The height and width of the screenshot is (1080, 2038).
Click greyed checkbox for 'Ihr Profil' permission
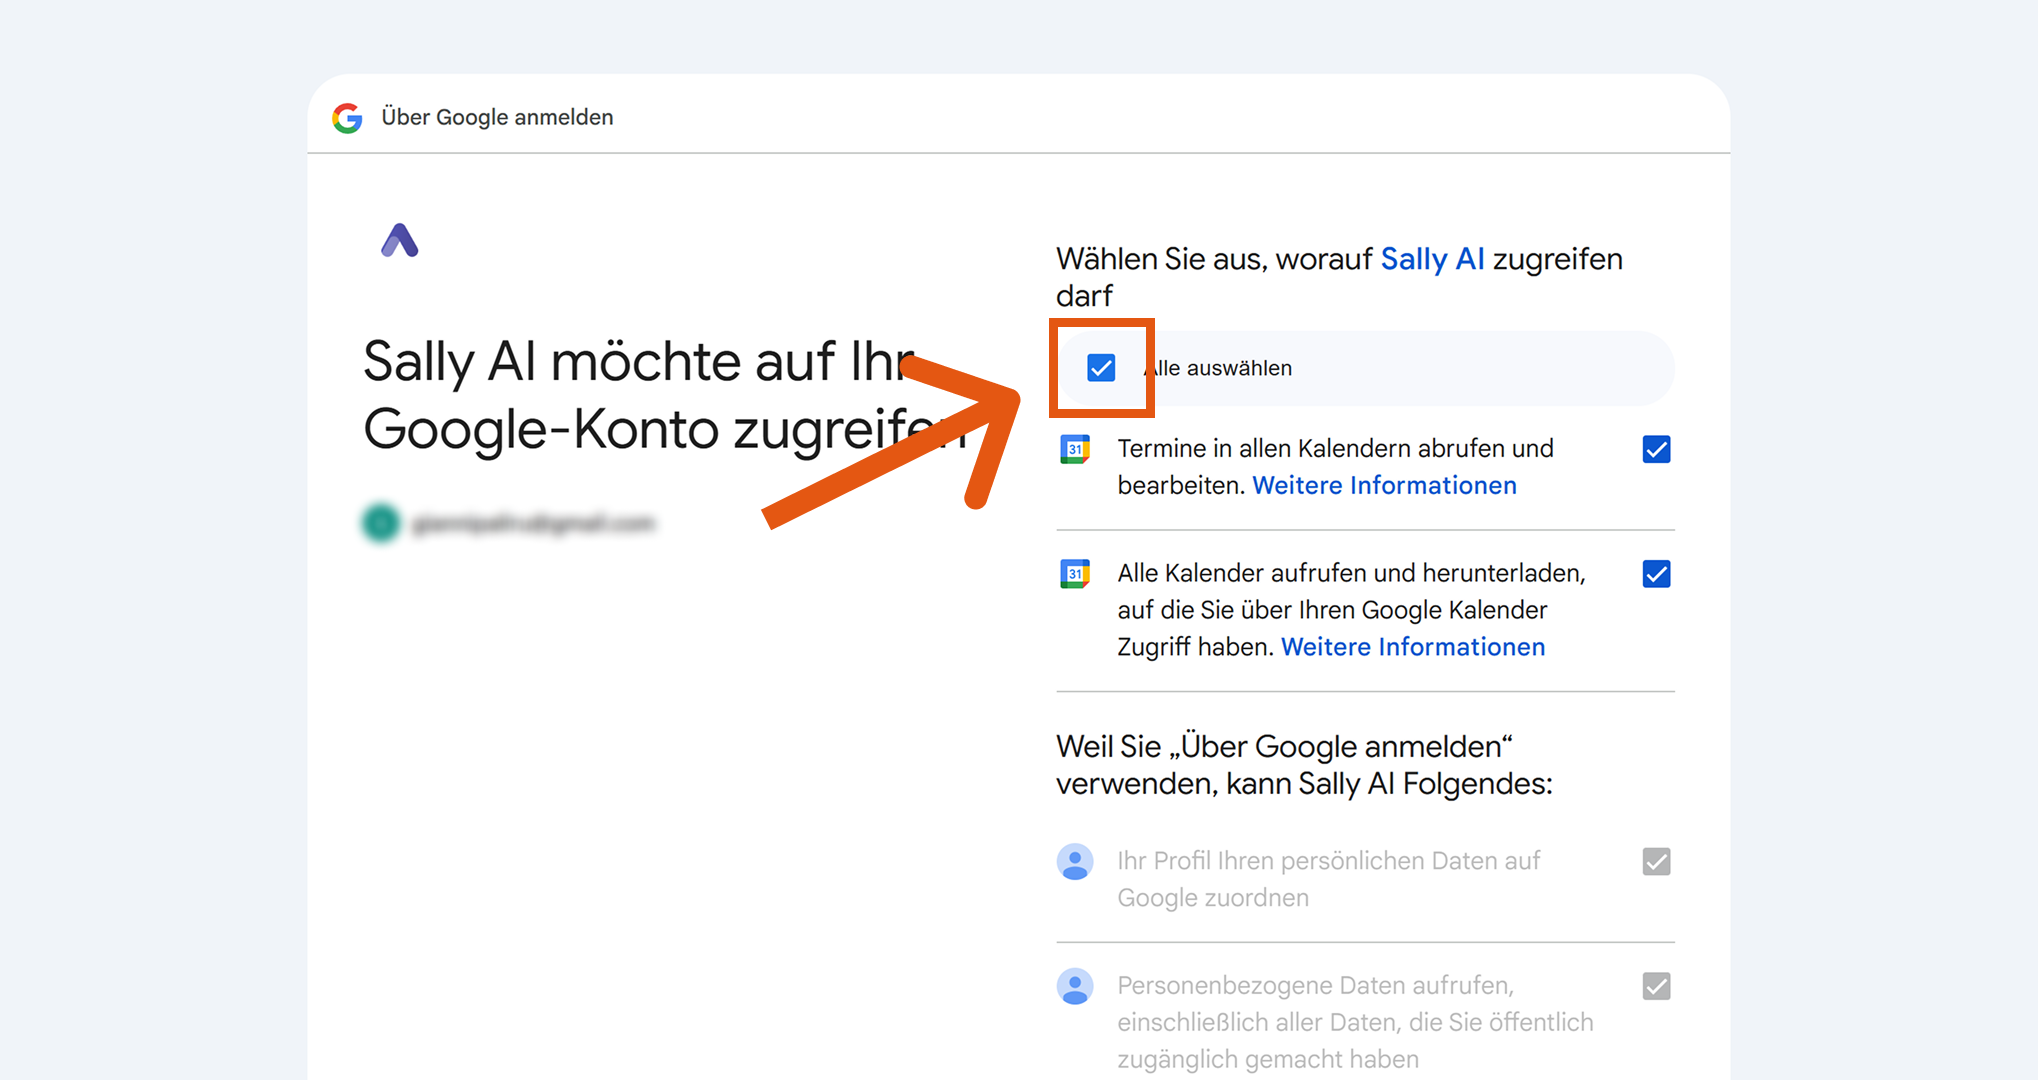(x=1656, y=861)
